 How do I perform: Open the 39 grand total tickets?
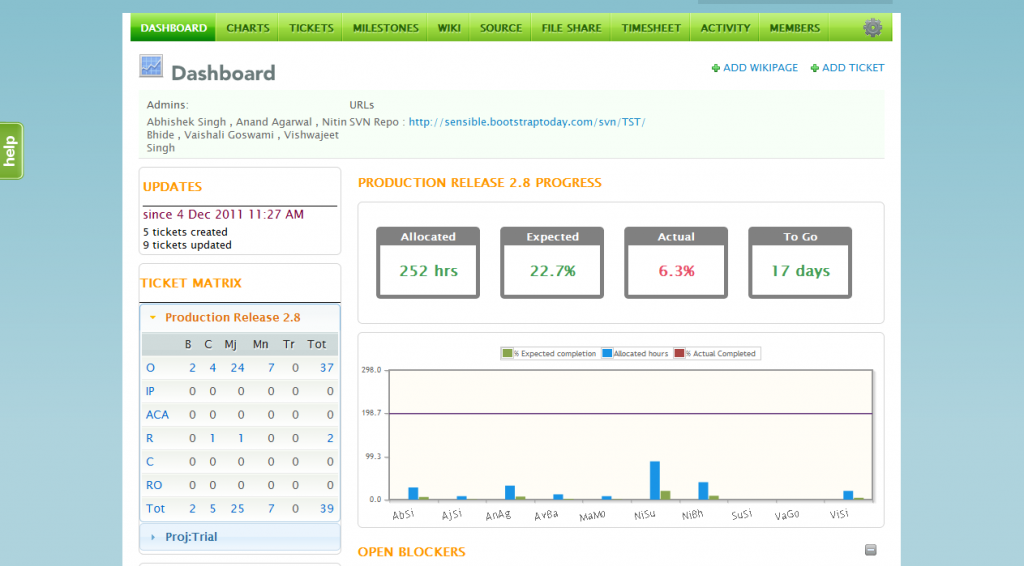tap(327, 509)
